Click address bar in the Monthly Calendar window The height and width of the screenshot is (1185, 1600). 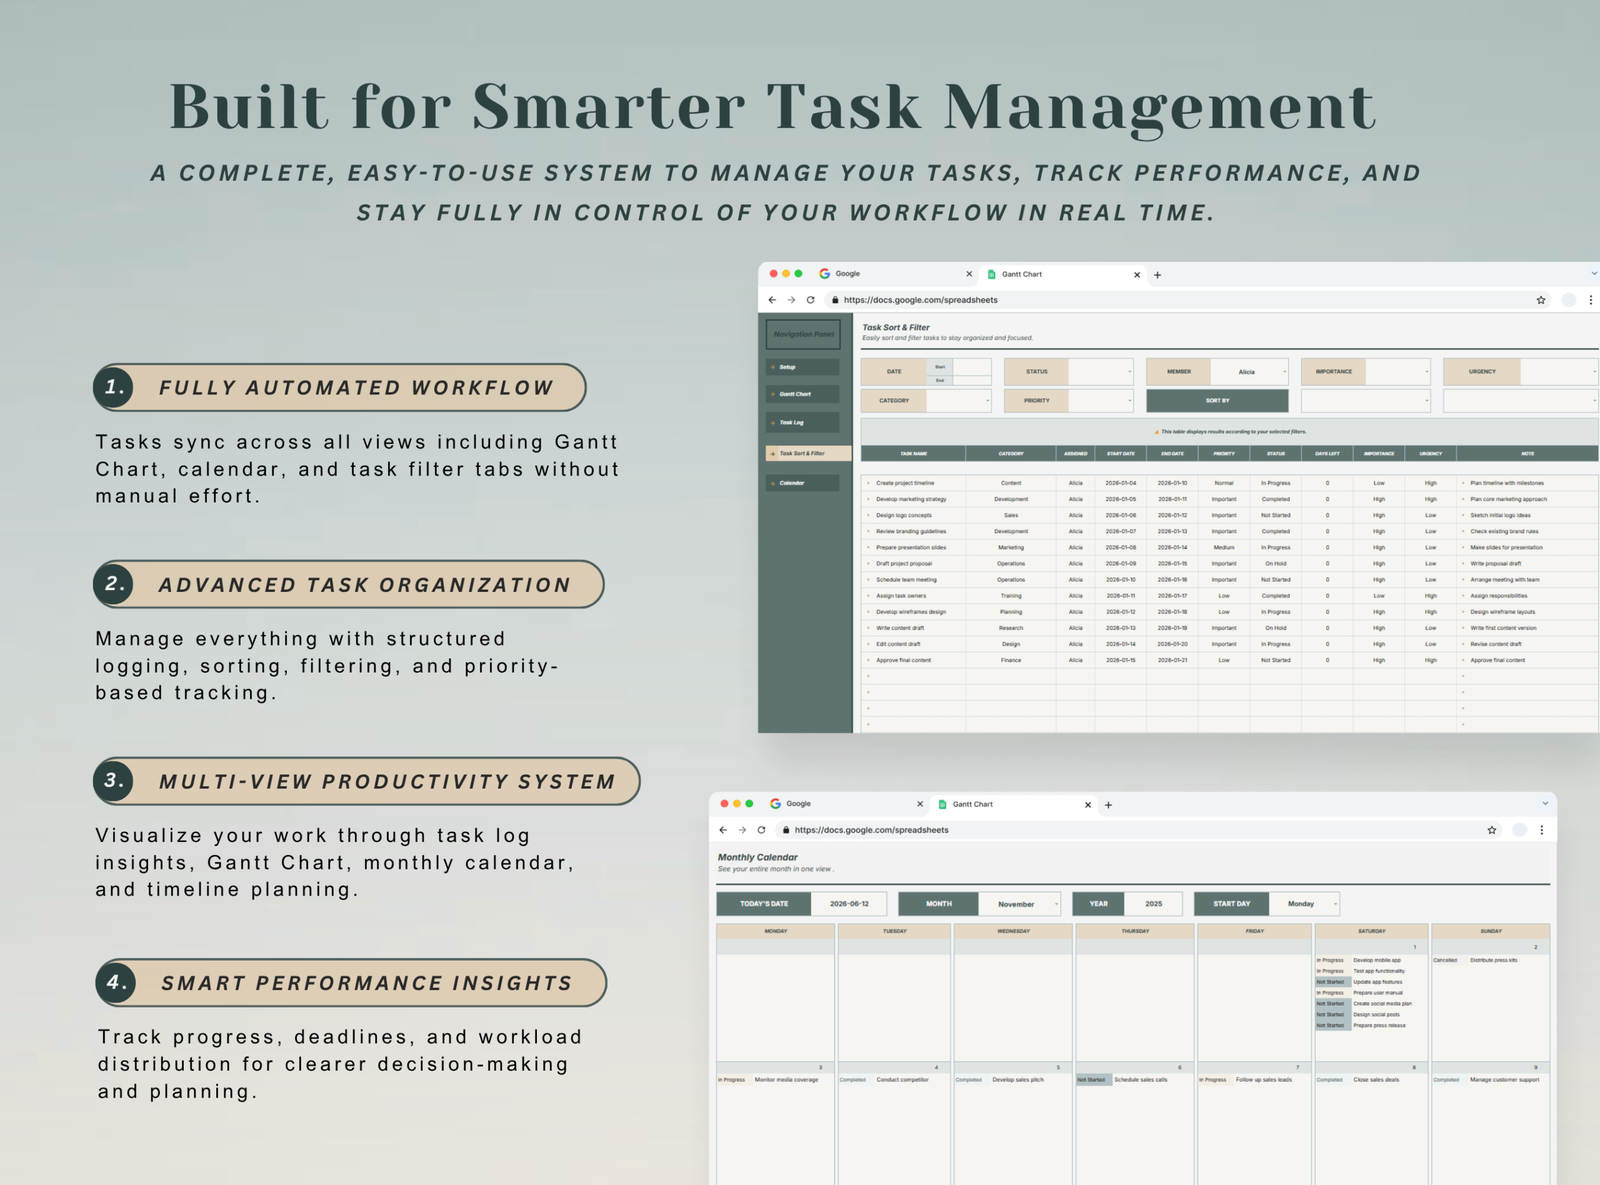click(1140, 830)
